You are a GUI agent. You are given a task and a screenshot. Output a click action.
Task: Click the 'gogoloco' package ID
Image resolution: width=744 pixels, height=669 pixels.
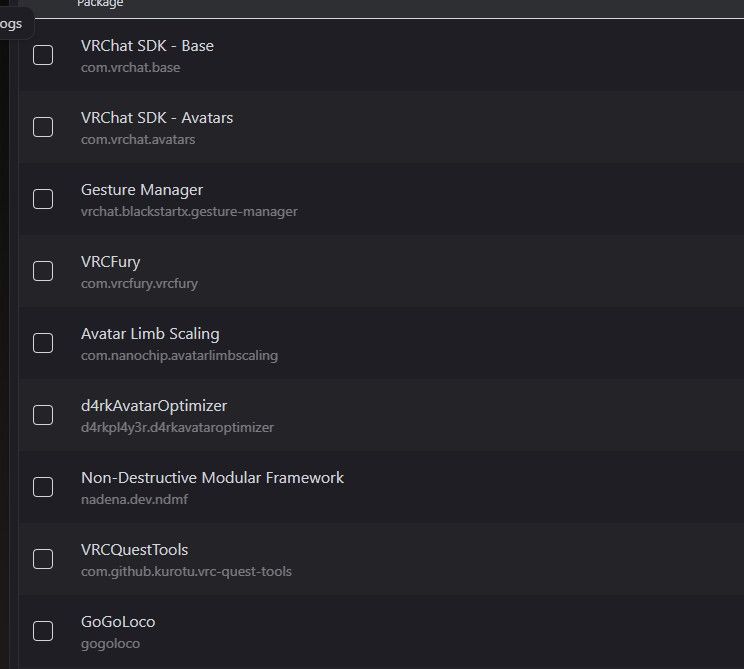click(111, 644)
